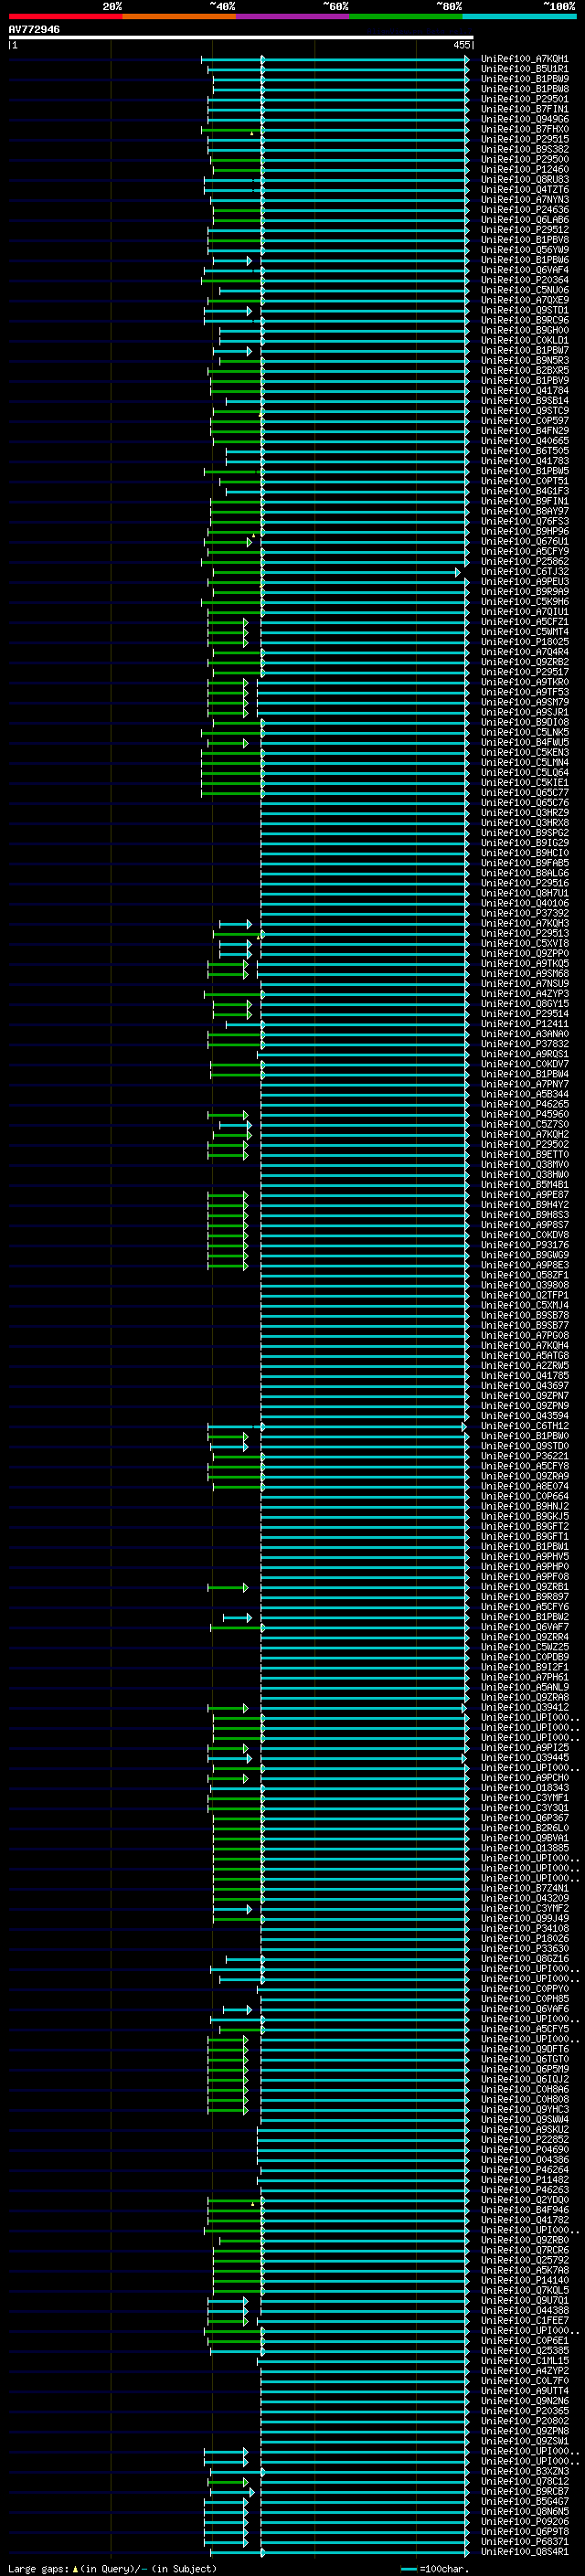Click the green ~80% identity color bar
This screenshot has width=585, height=2576.
click(x=406, y=16)
